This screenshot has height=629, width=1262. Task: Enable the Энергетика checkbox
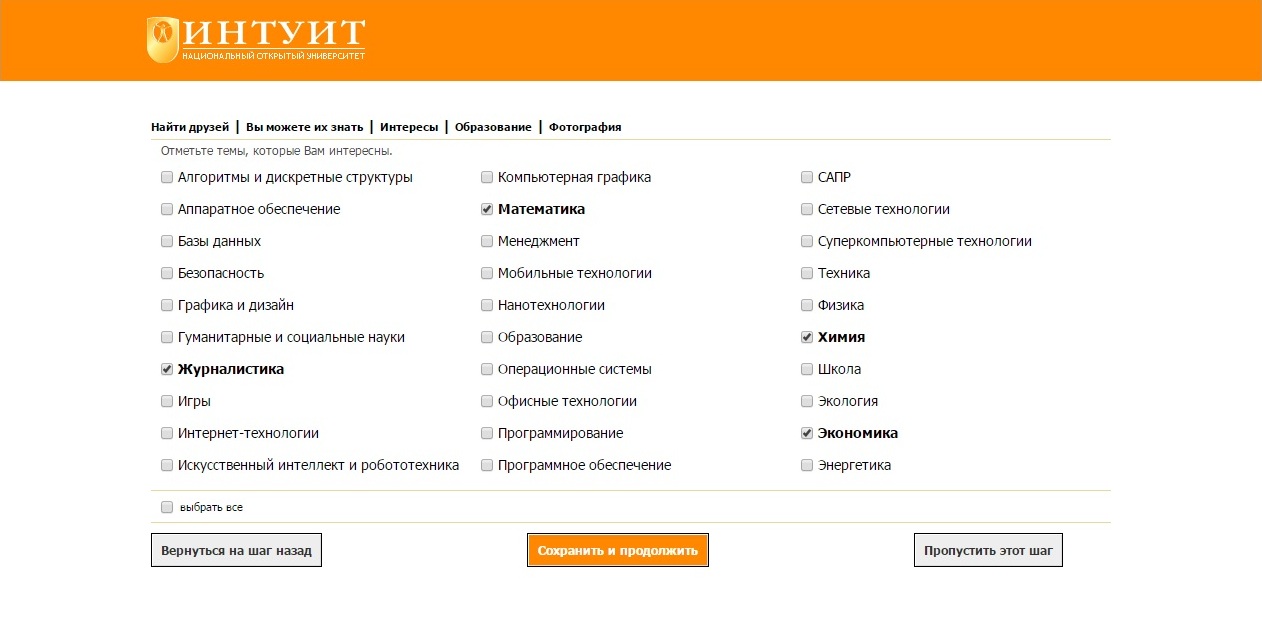click(807, 466)
